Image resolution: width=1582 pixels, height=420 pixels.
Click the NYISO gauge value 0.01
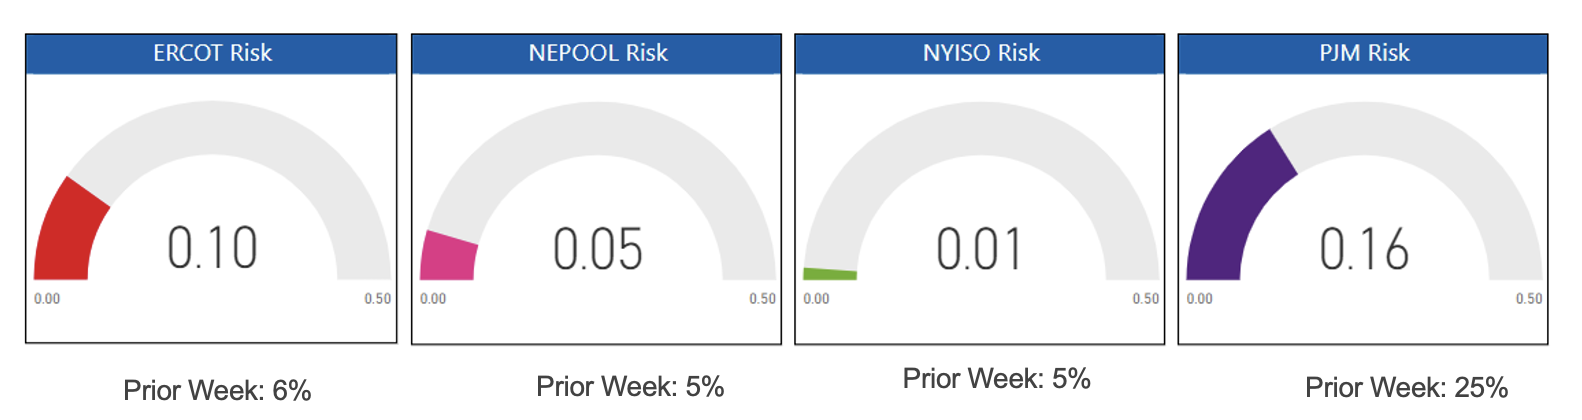coord(980,249)
